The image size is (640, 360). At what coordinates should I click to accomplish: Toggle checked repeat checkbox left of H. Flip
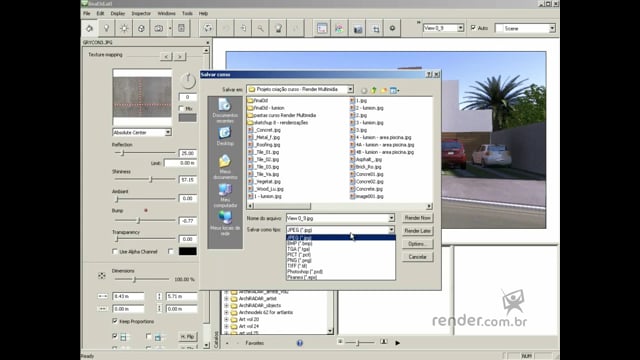coord(115,336)
